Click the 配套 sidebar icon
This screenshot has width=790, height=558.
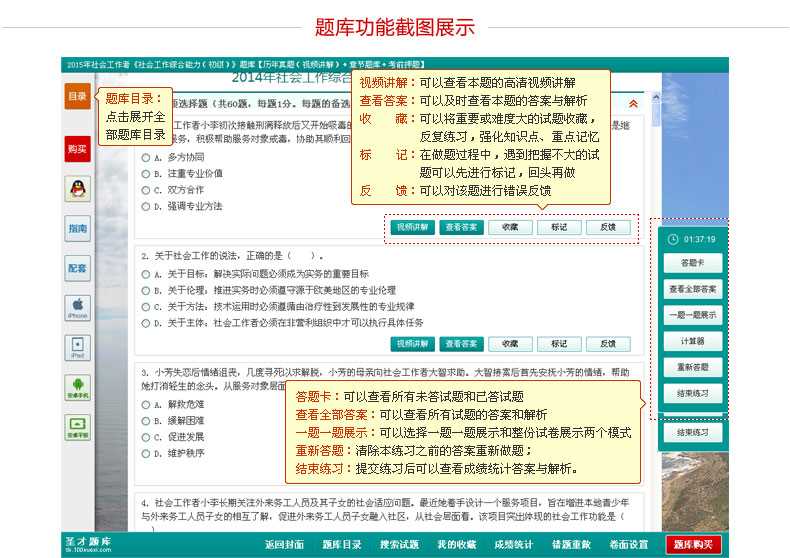pyautogui.click(x=77, y=268)
